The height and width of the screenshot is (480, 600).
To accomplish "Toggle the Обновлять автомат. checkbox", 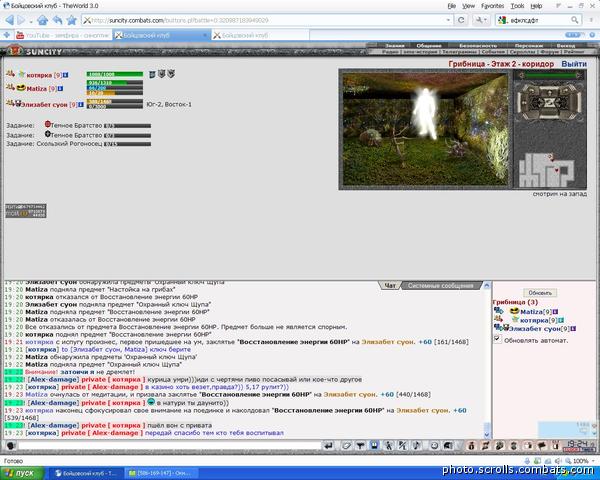I will [x=497, y=338].
